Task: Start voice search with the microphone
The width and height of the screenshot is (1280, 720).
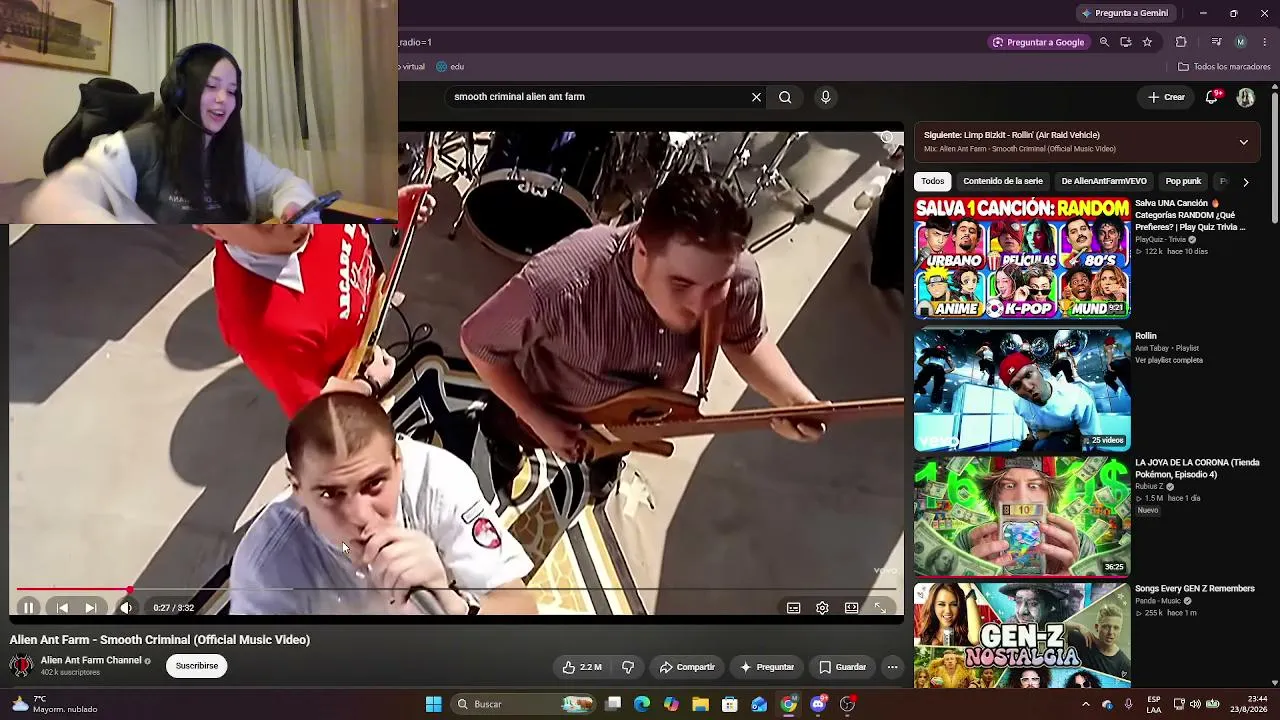Action: (x=825, y=97)
